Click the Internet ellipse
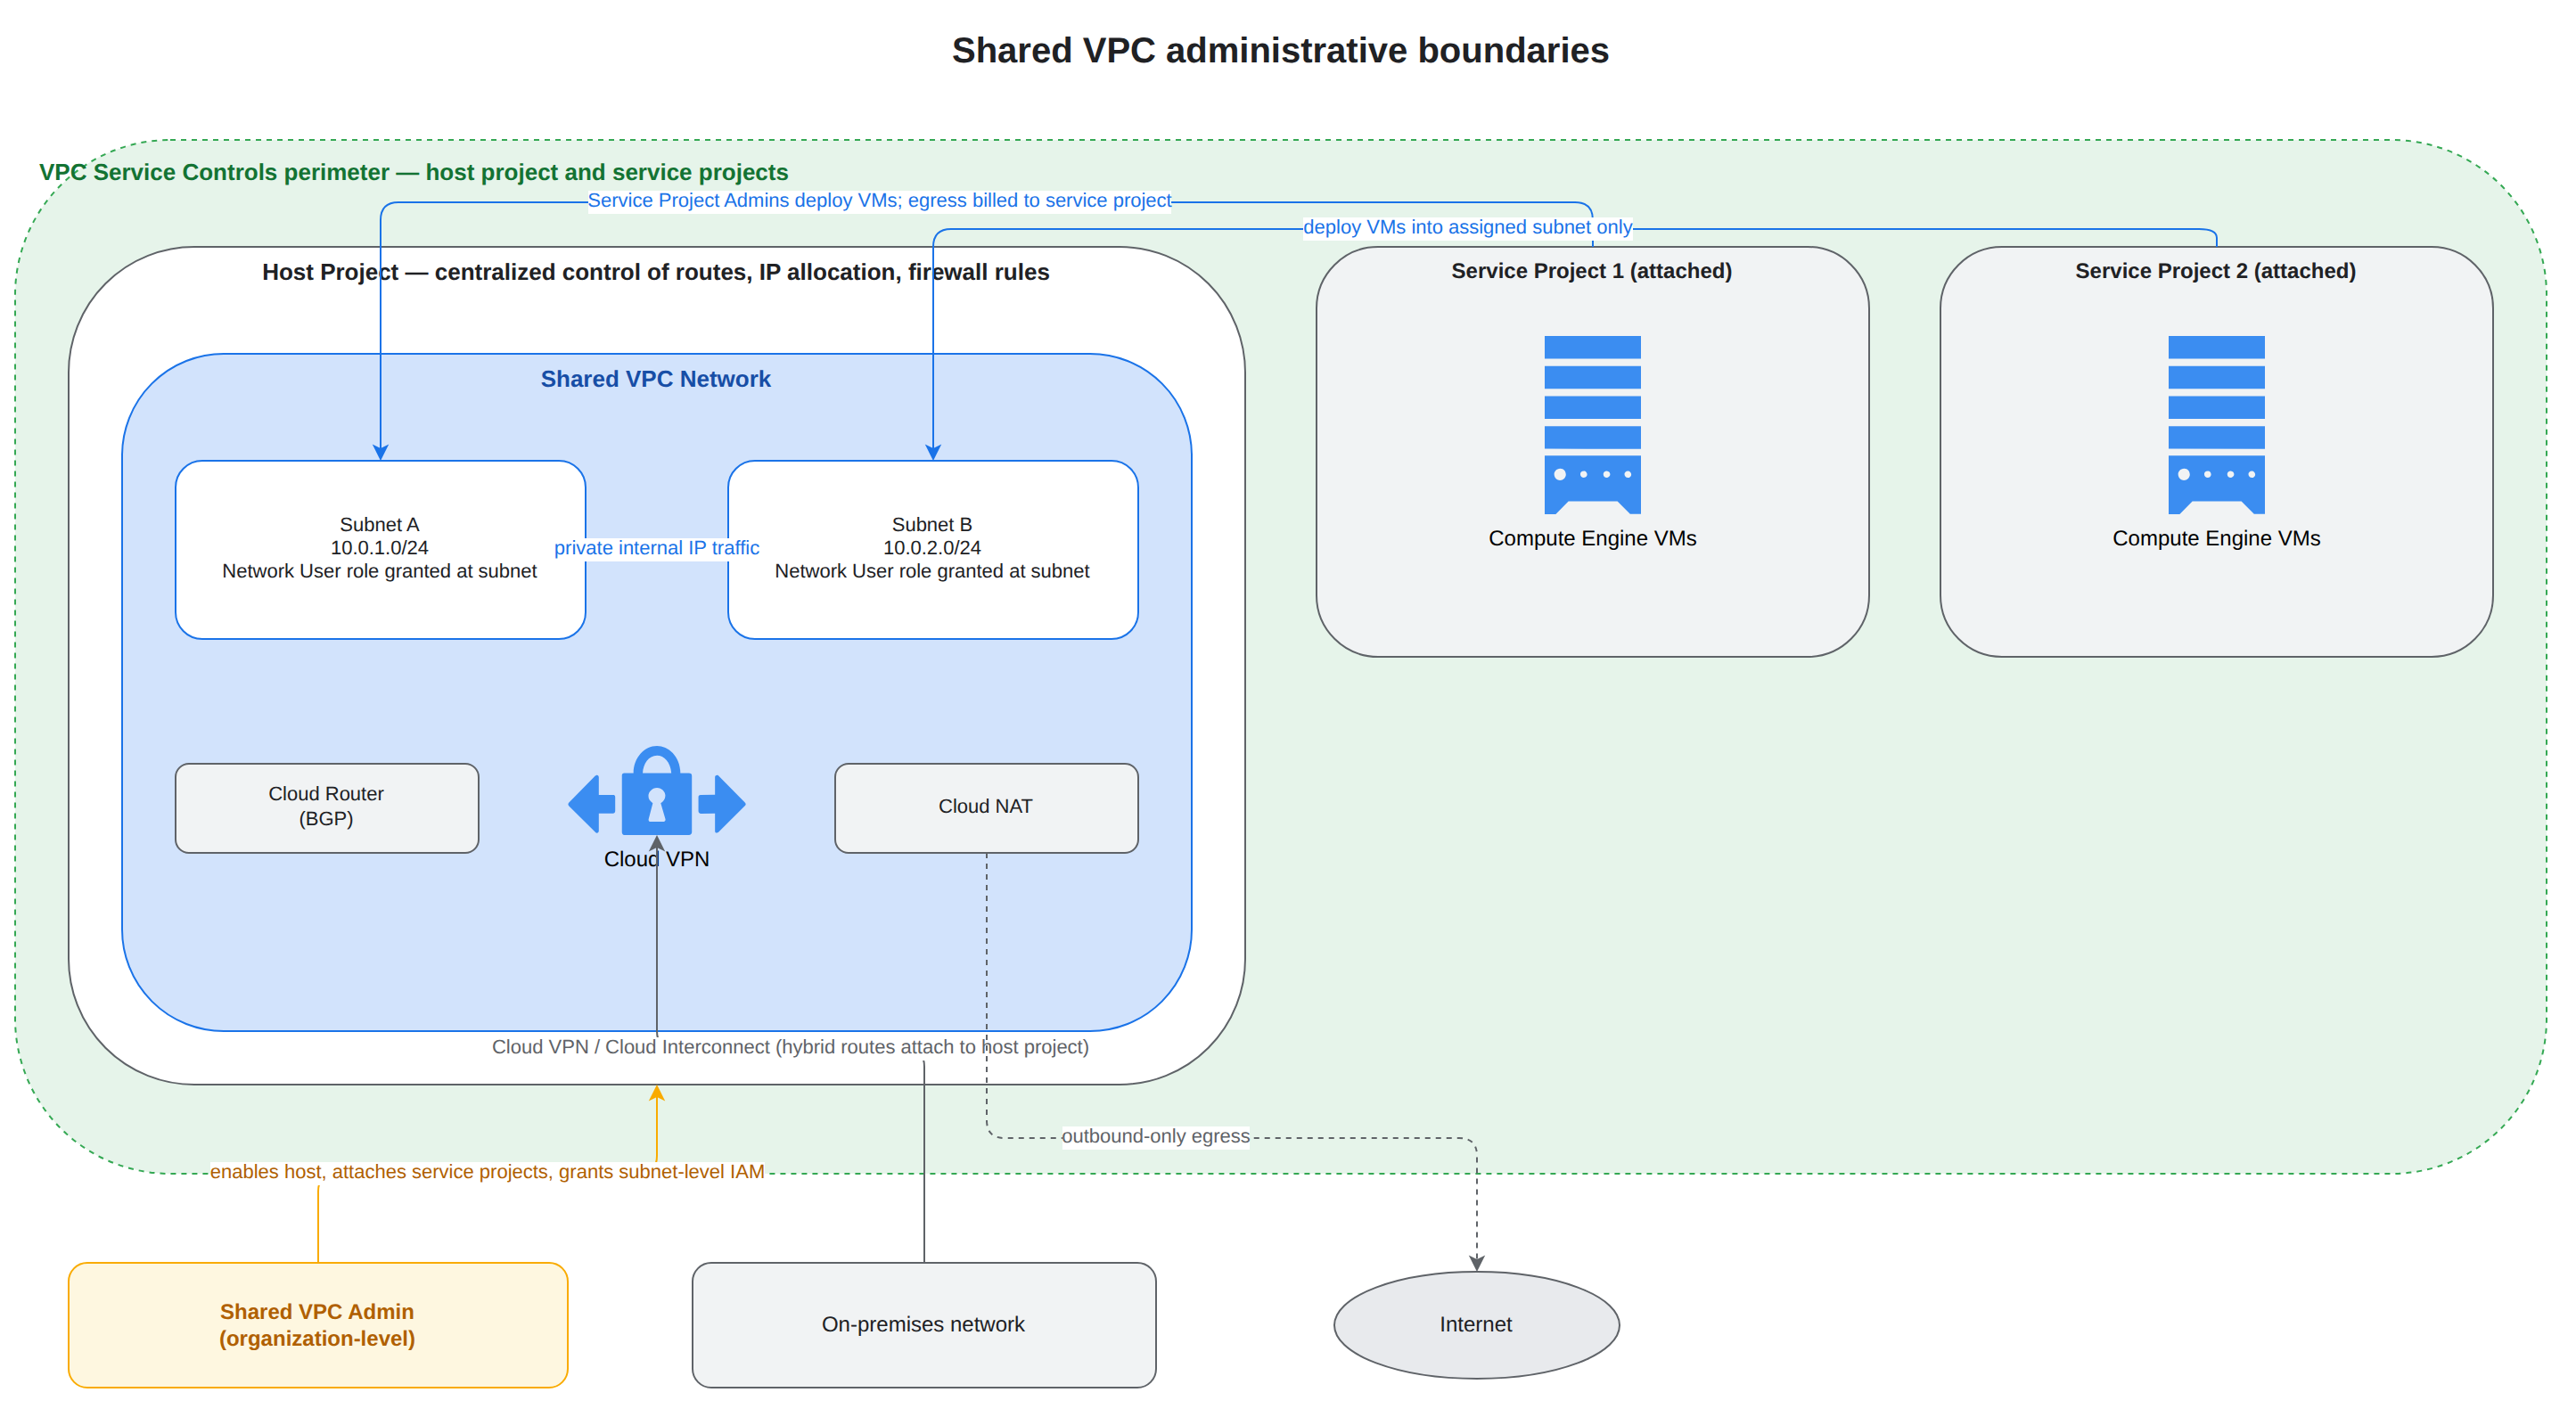2576x1417 pixels. [1476, 1324]
